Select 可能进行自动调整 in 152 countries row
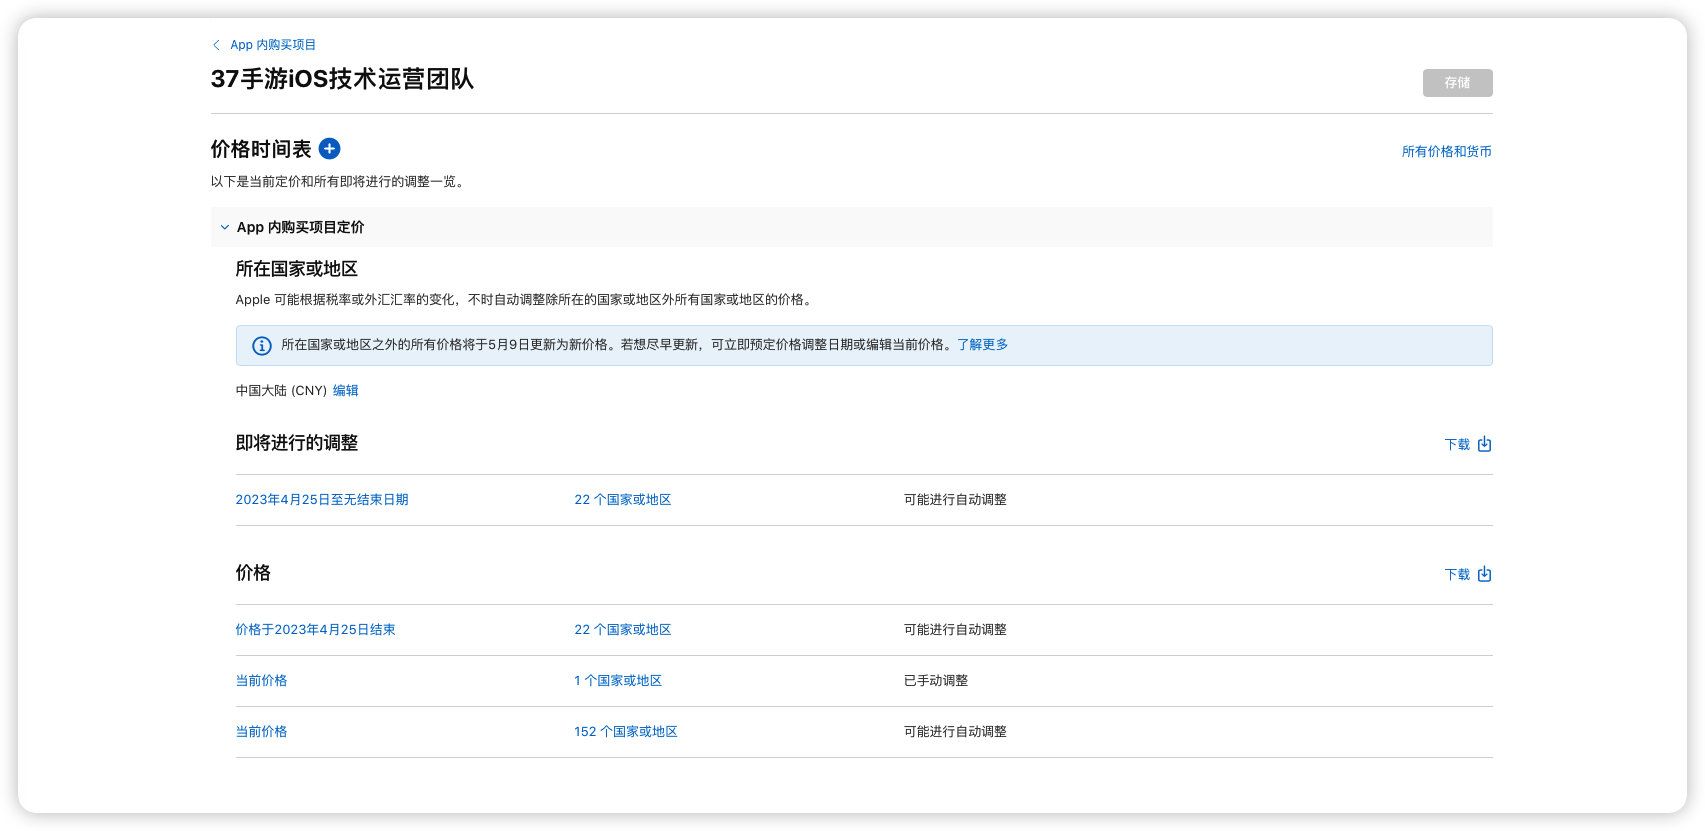 click(955, 732)
